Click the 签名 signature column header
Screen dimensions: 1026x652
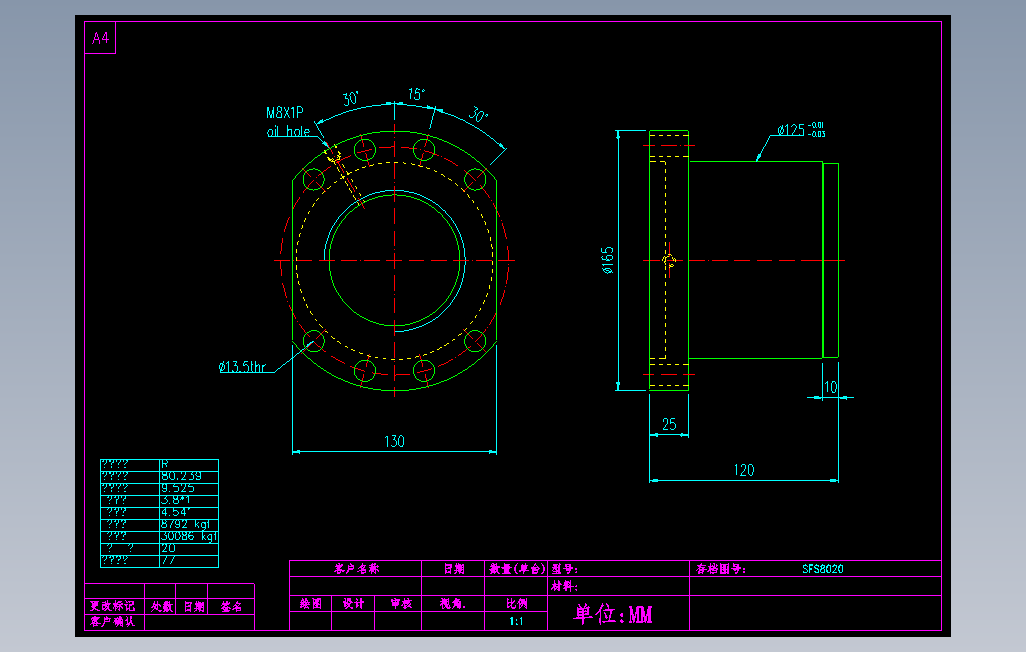tap(231, 607)
